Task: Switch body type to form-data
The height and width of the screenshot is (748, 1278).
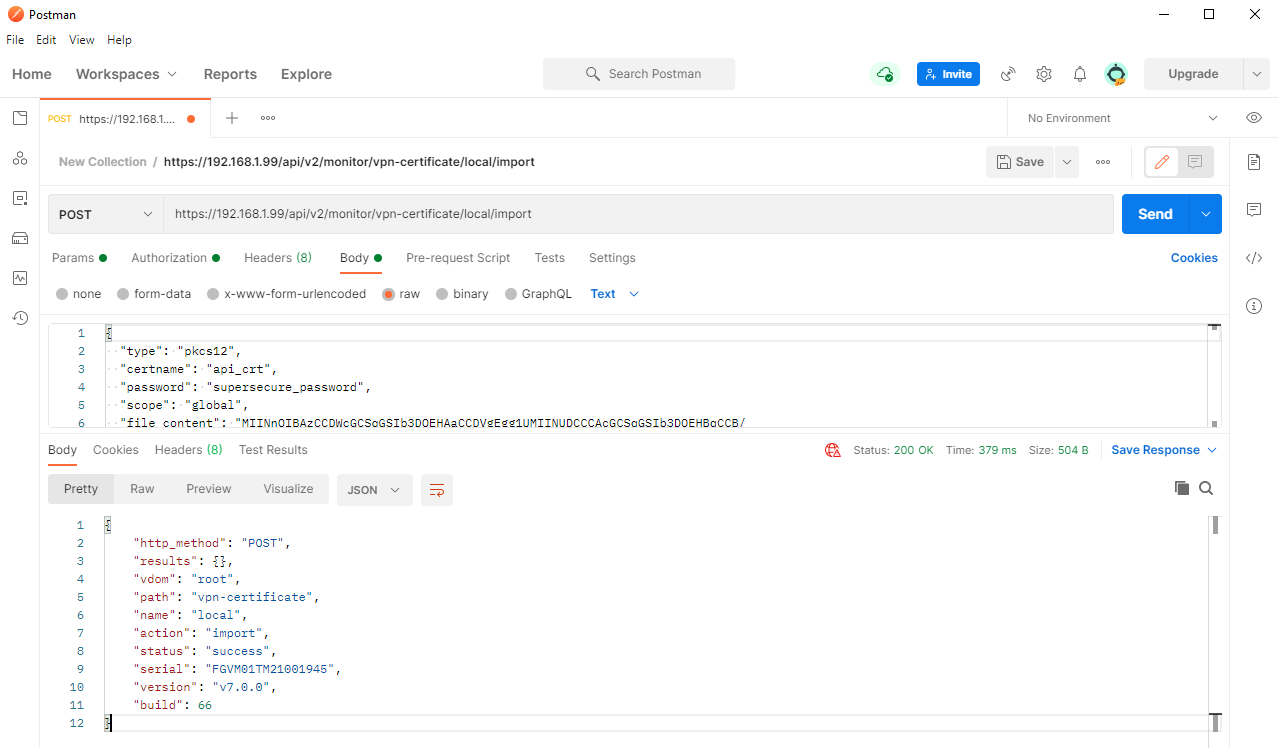Action: coord(153,293)
